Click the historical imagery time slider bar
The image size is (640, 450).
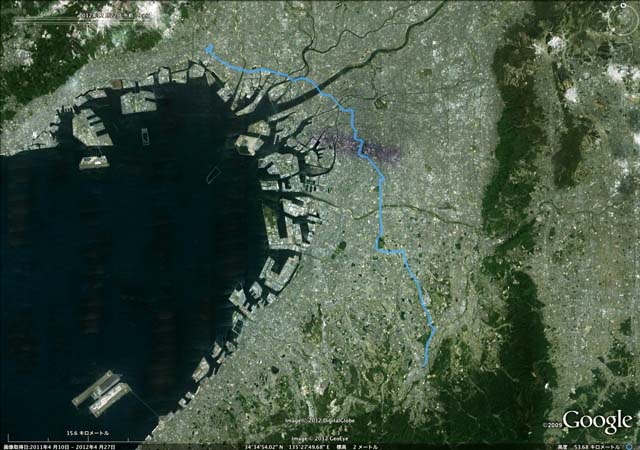[x=82, y=21]
